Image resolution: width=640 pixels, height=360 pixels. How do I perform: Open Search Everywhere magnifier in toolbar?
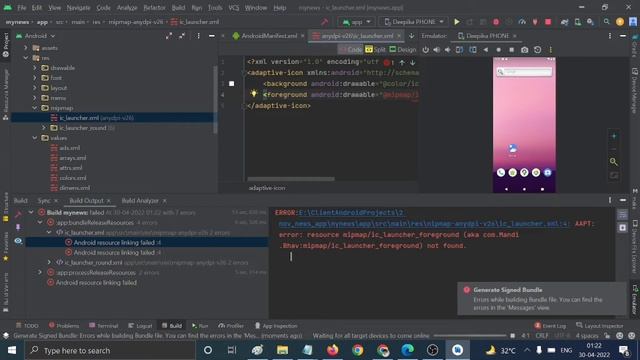[x=607, y=22]
